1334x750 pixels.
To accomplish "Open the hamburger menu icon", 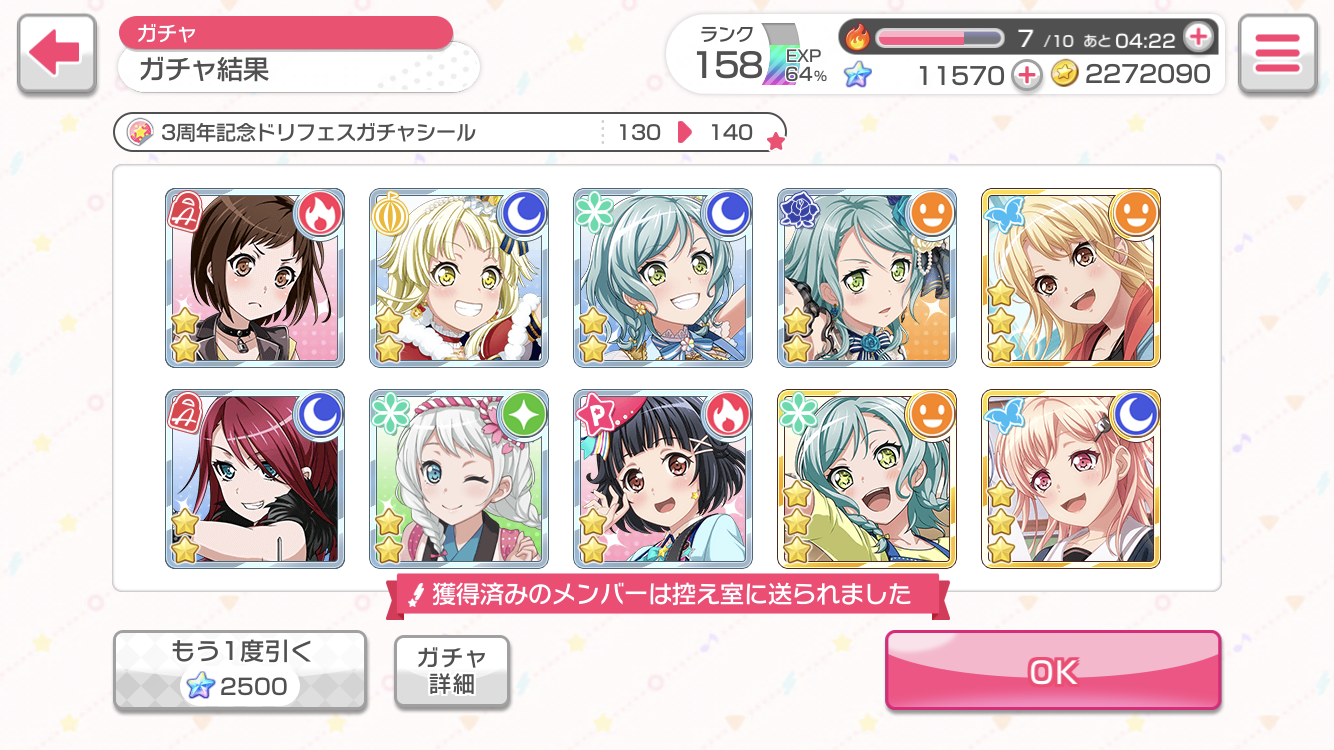I will pos(1277,54).
